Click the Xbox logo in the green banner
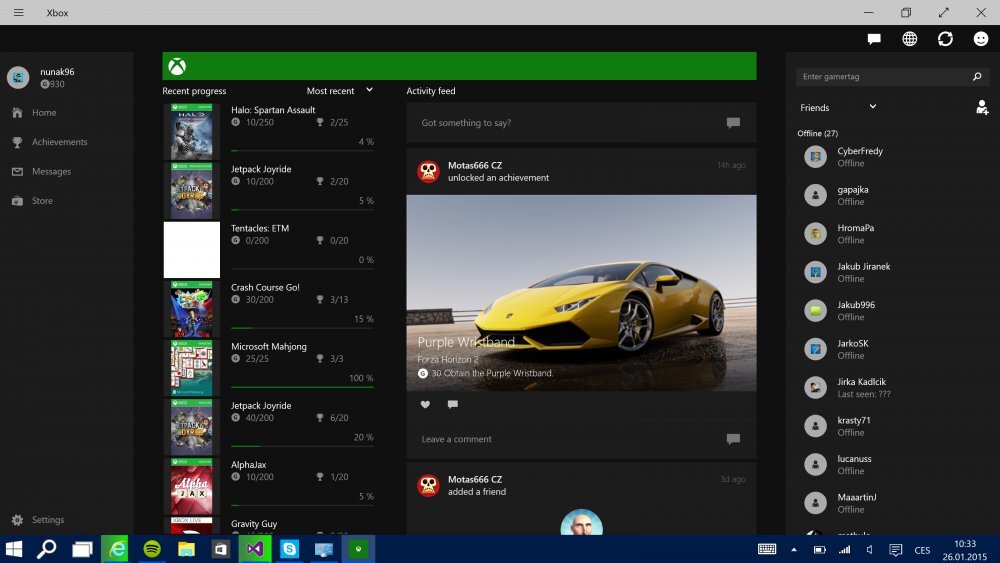The width and height of the screenshot is (1000, 563). (x=177, y=66)
